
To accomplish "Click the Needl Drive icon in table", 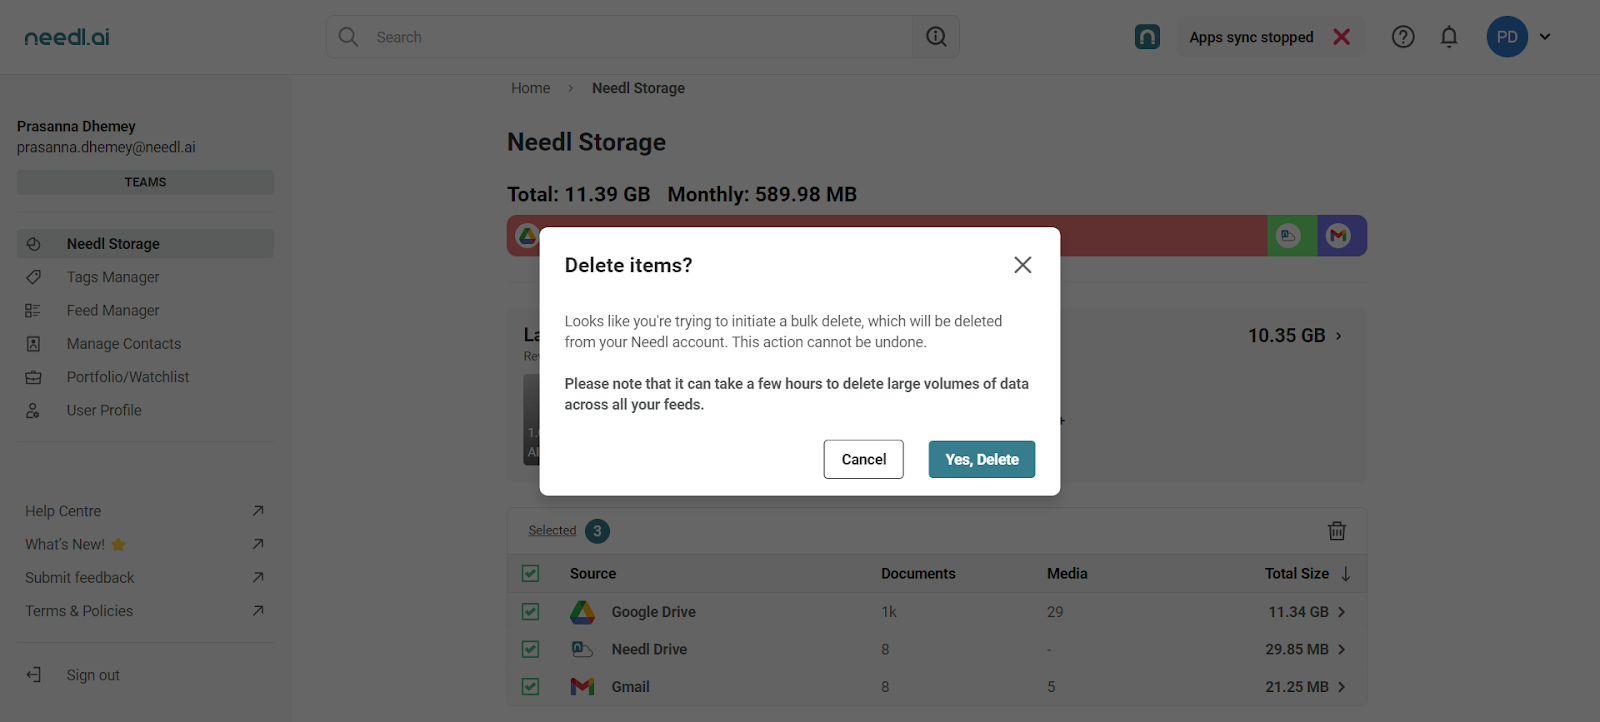I will pos(583,649).
